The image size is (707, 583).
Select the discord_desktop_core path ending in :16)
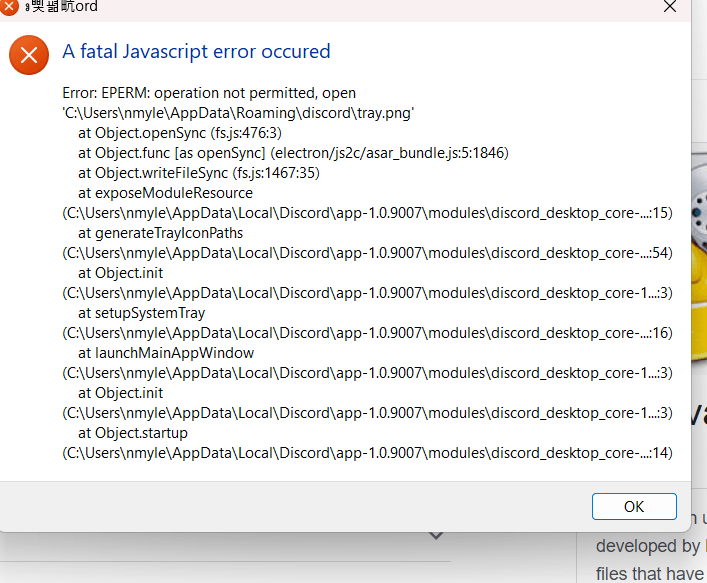click(x=367, y=333)
